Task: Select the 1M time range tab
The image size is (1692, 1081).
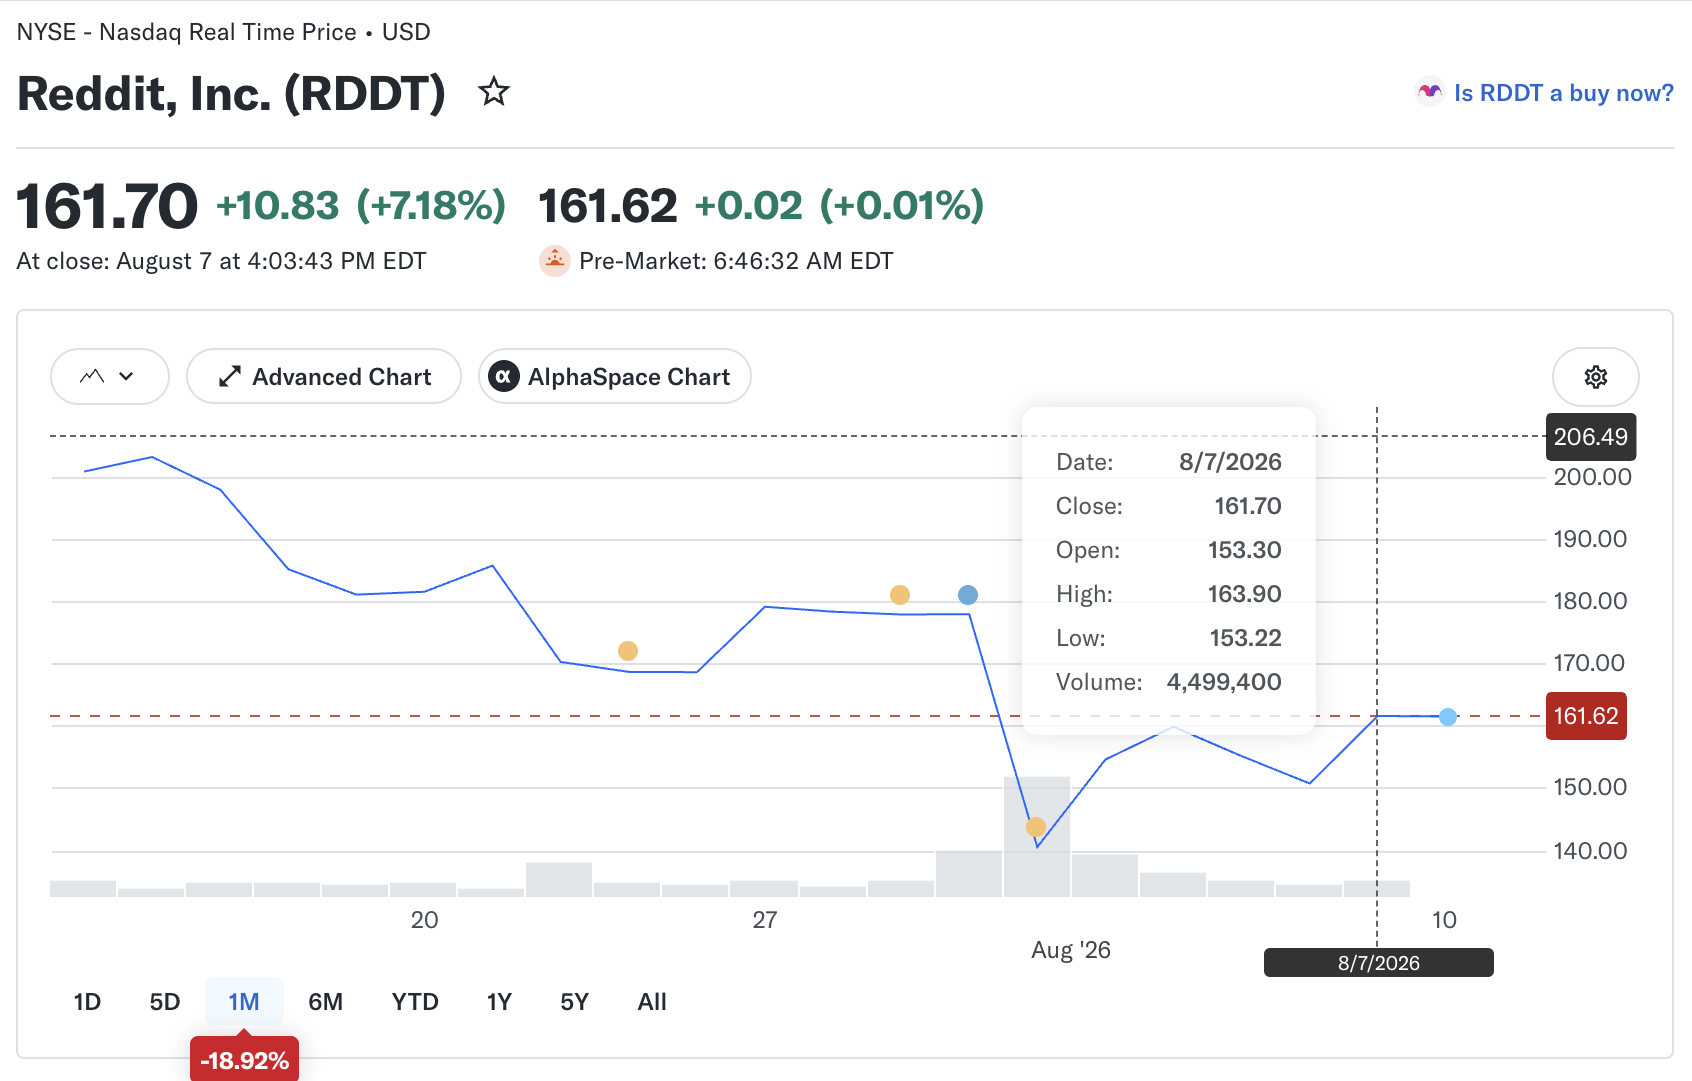Action: [244, 1002]
